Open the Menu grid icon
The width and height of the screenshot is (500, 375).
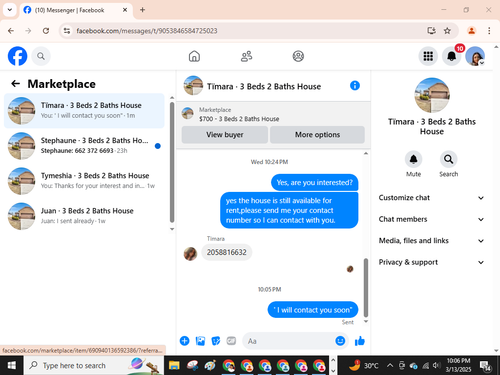click(428, 56)
